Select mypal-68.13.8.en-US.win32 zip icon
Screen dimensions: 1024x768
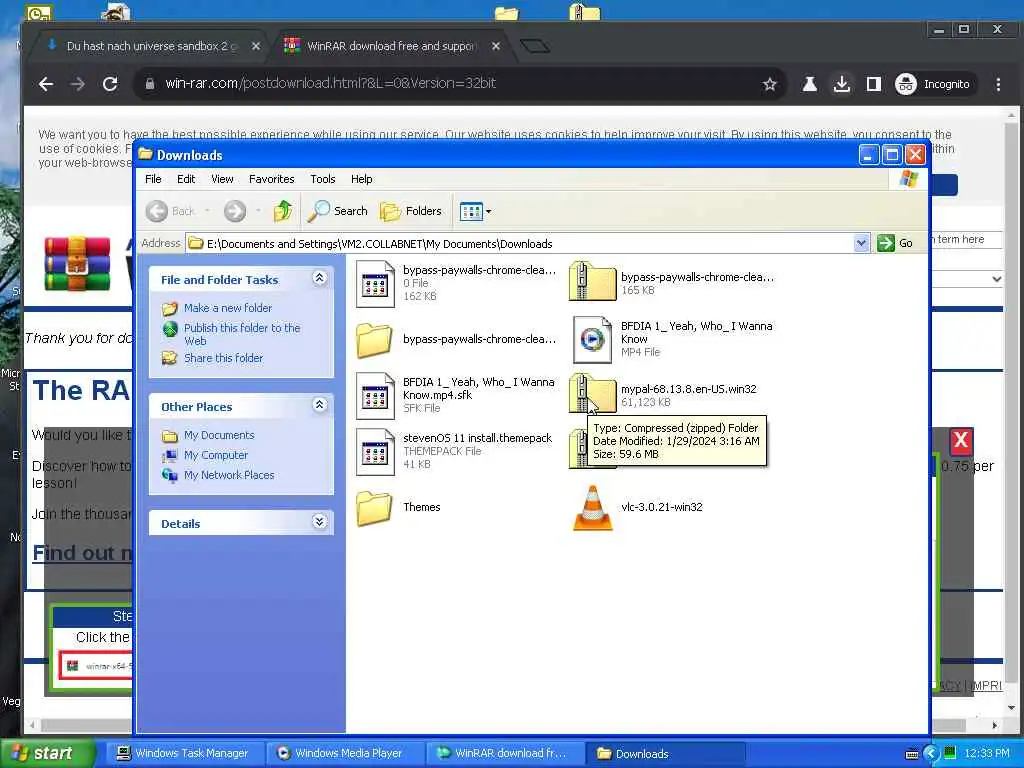pos(592,393)
